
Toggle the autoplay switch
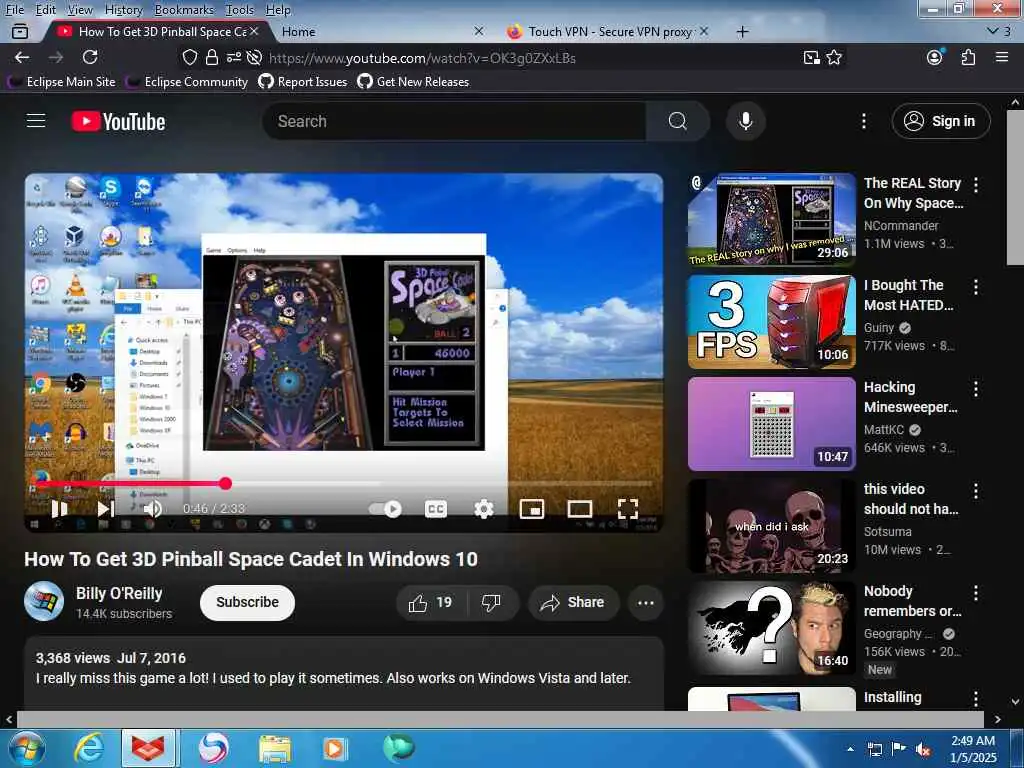pos(385,509)
